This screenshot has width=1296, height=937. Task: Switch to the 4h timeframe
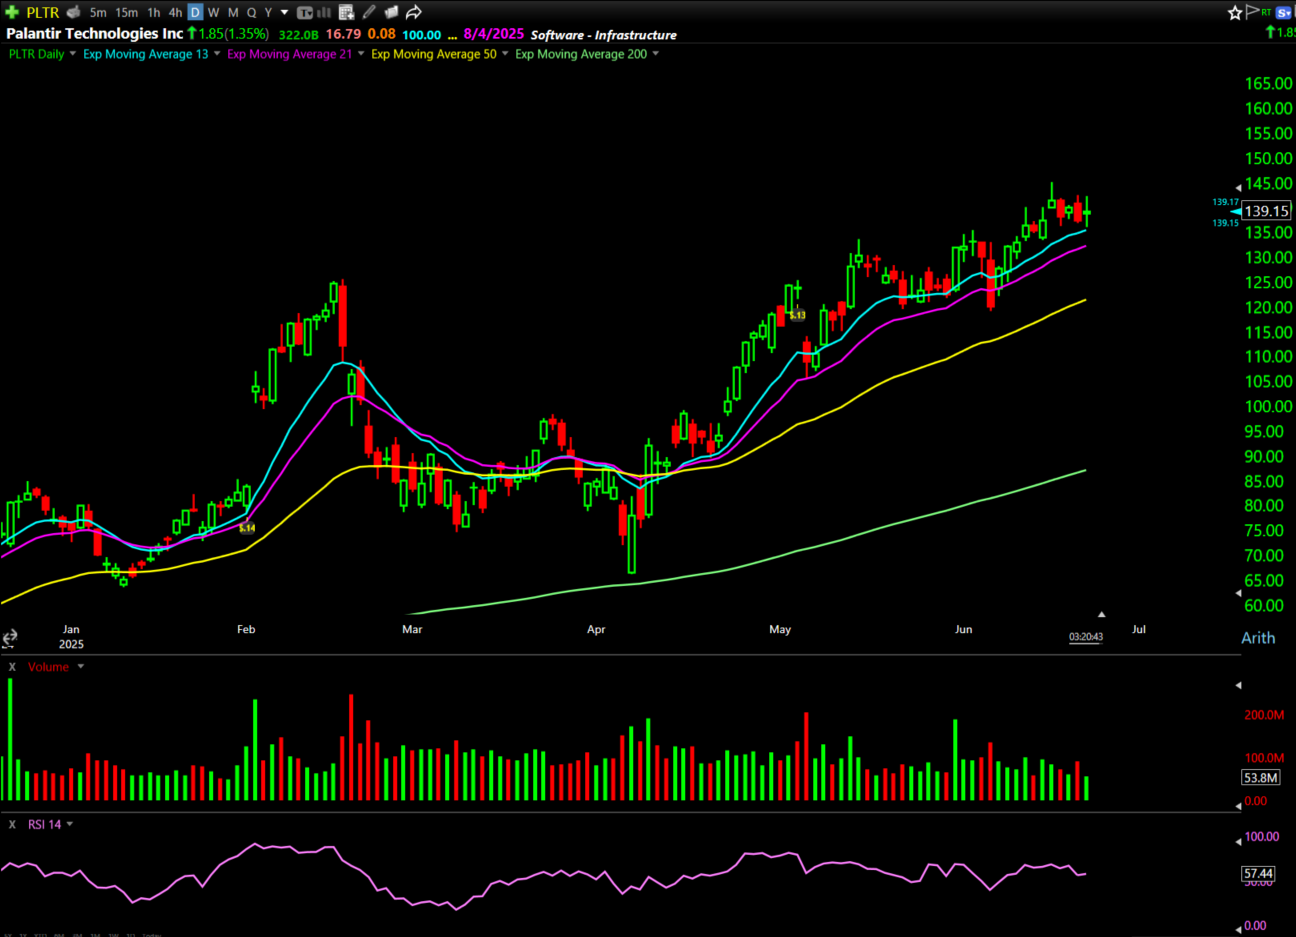click(x=175, y=12)
